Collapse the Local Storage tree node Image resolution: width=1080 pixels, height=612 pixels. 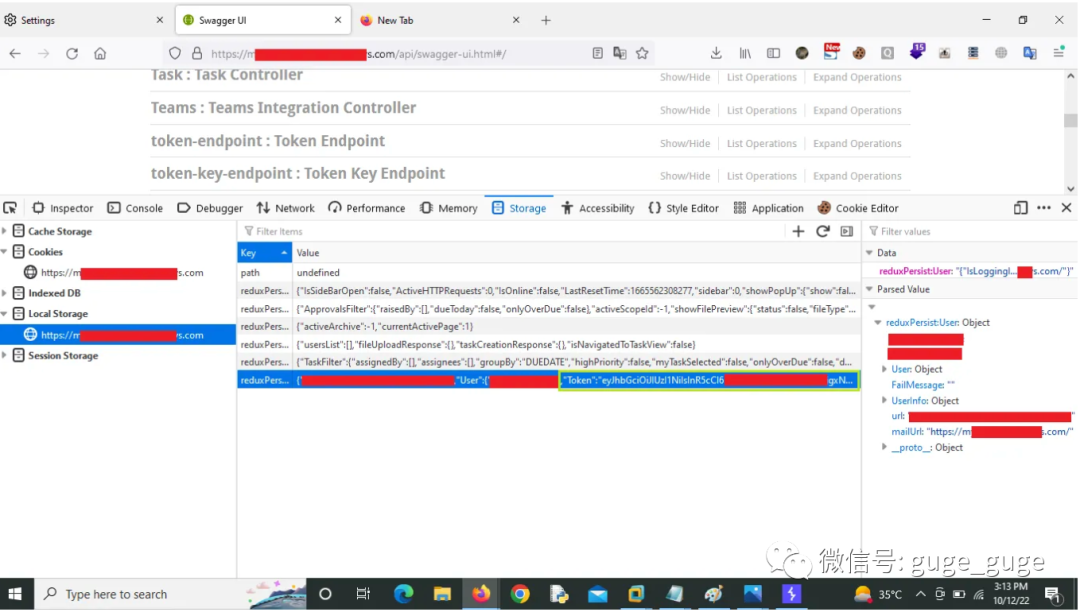click(5, 314)
